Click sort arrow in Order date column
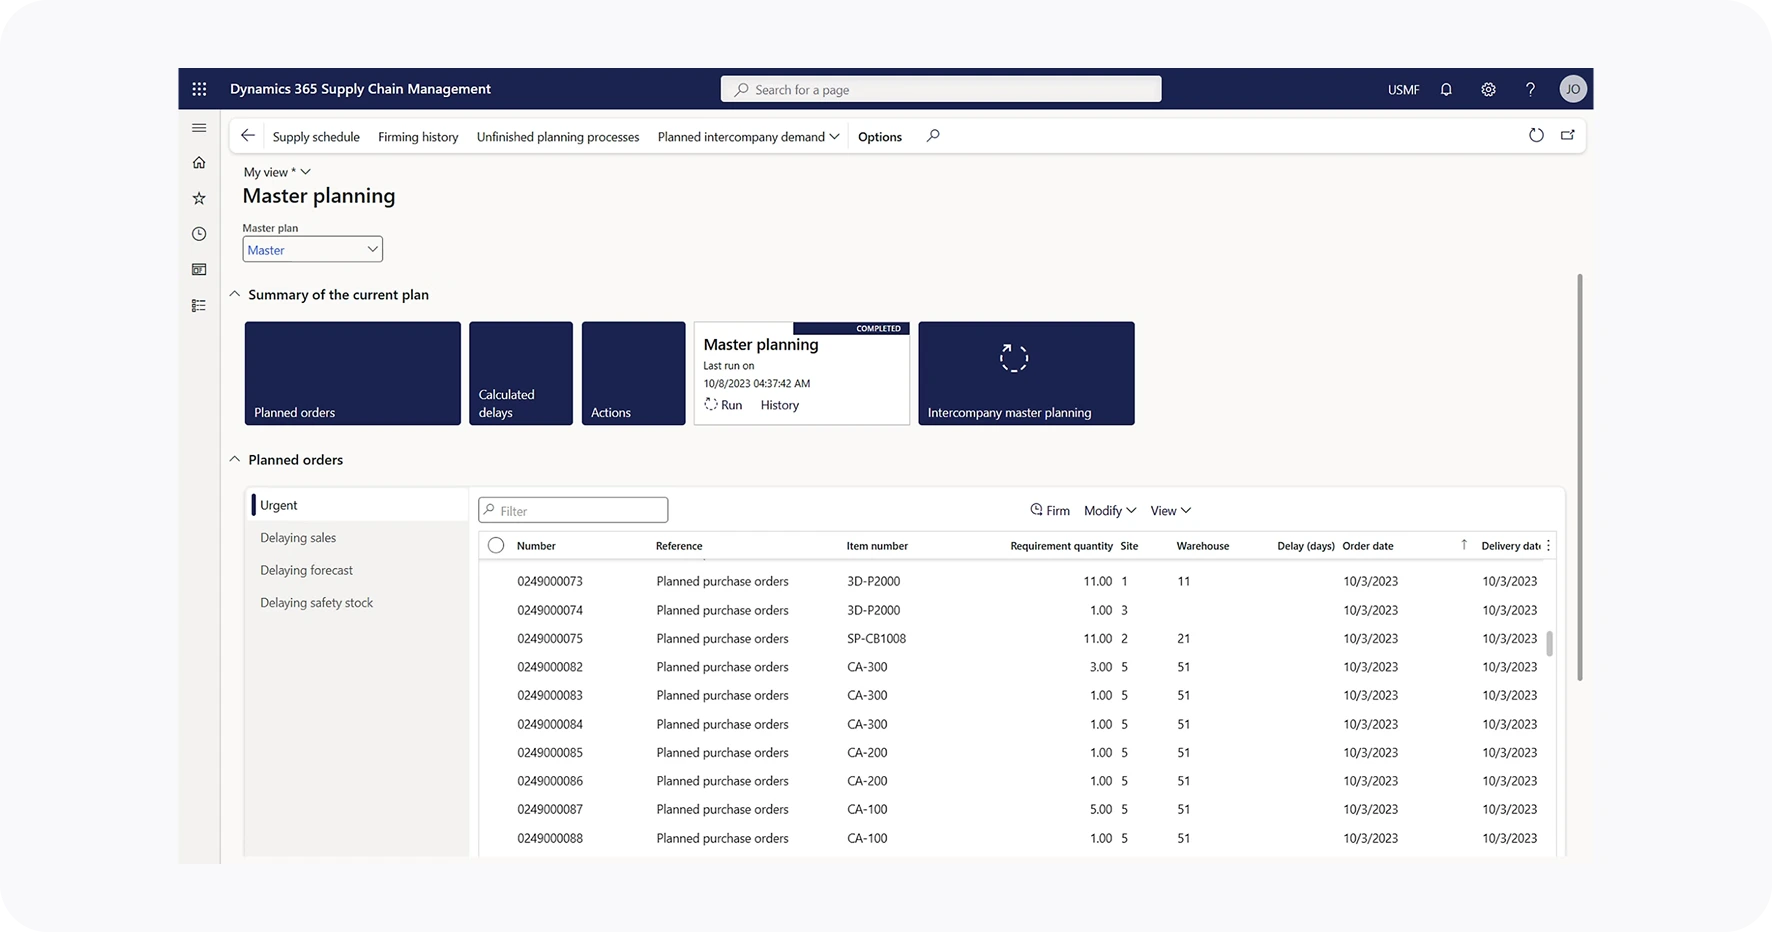The image size is (1772, 932). [x=1464, y=545]
